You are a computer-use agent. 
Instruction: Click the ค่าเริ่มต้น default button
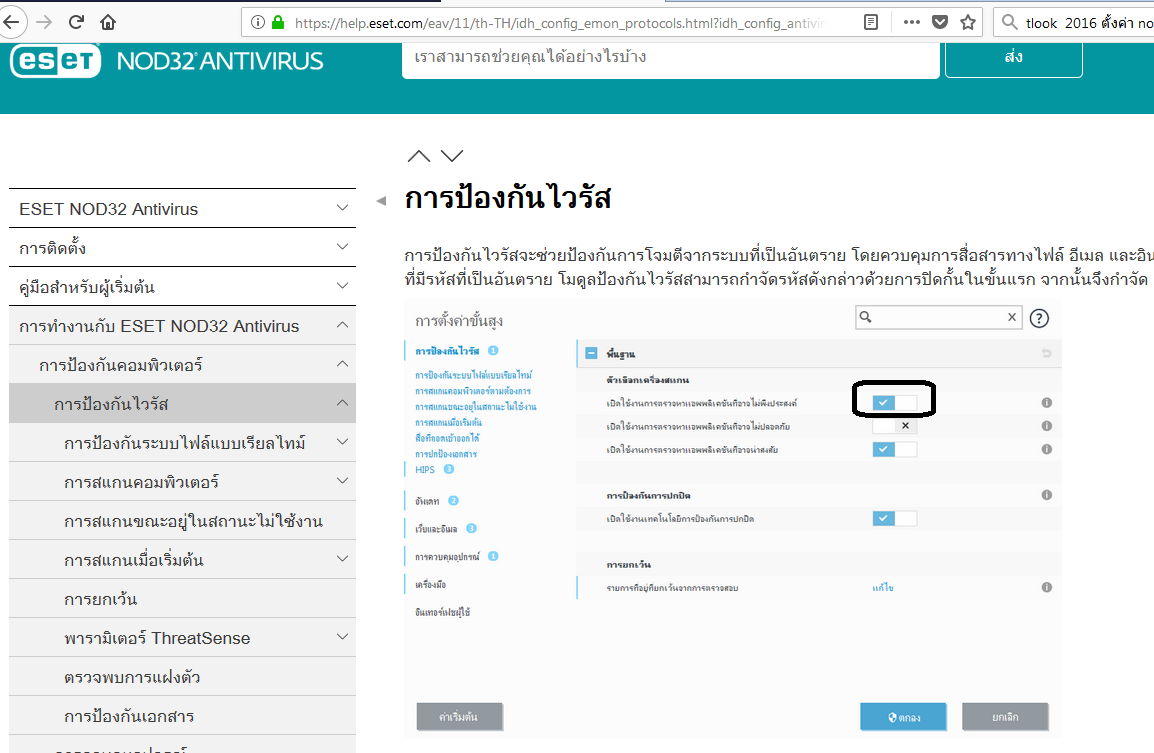[459, 716]
